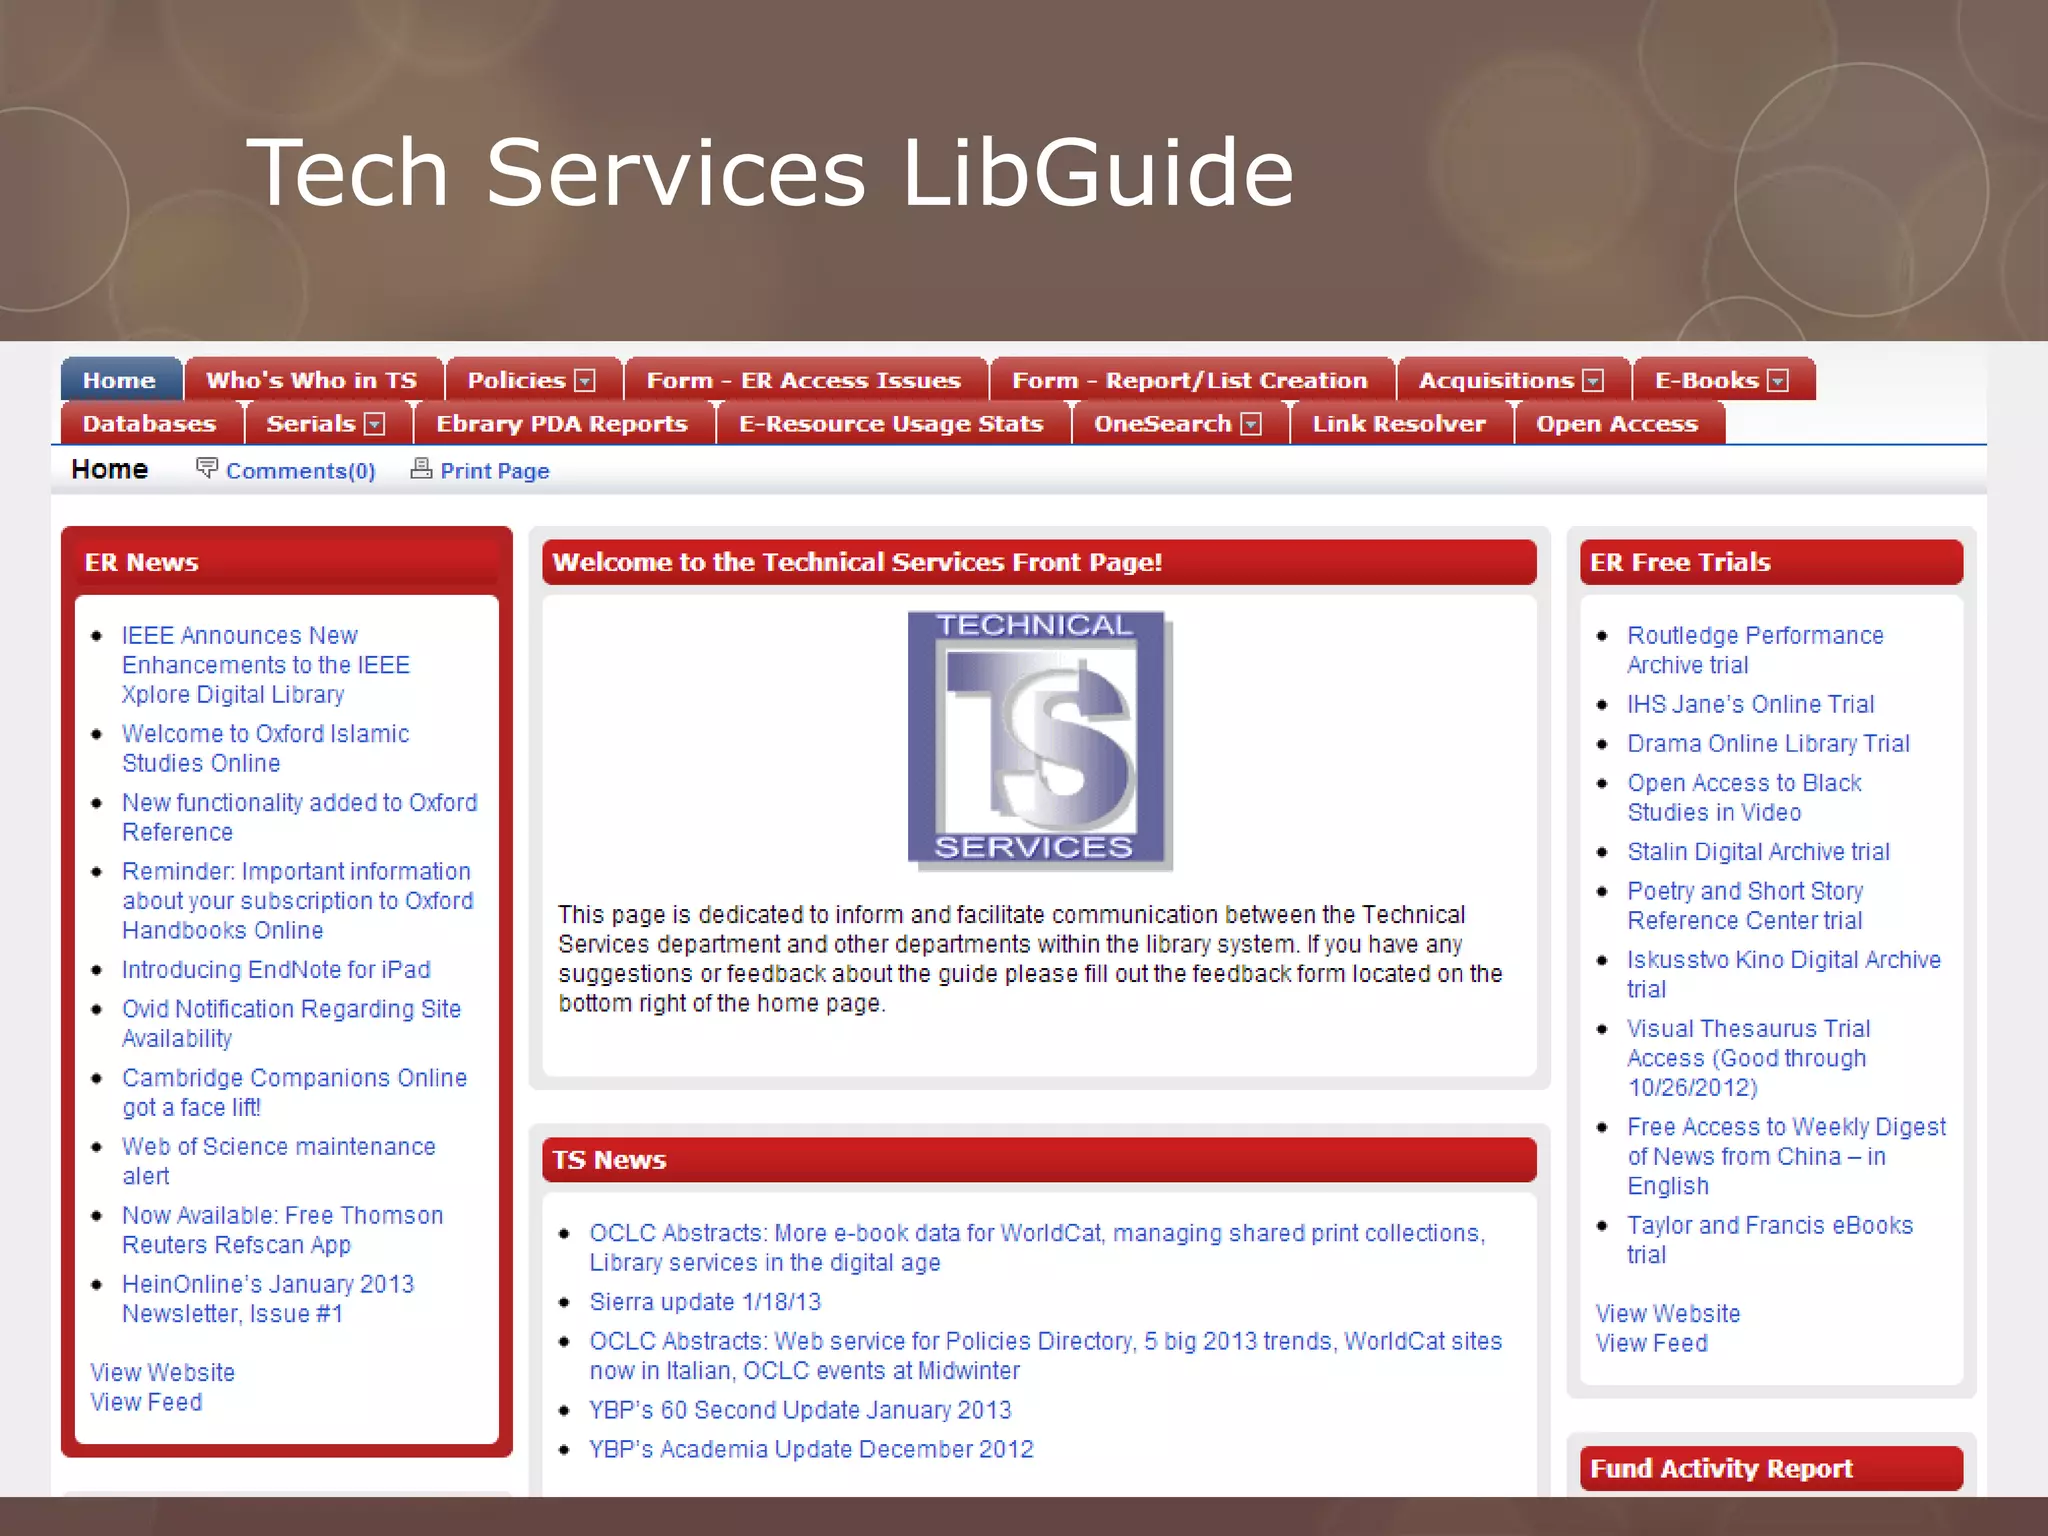2048x1536 pixels.
Task: Click the Comments speech bubble icon
Action: tap(207, 468)
